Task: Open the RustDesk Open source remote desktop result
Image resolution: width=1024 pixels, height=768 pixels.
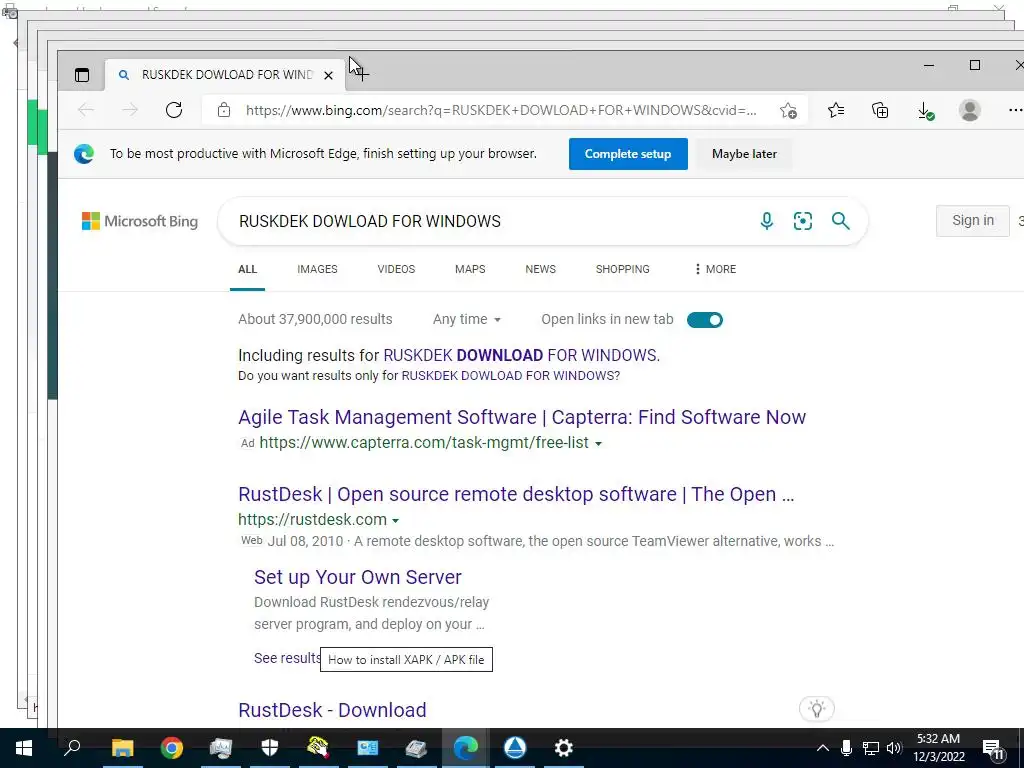Action: pos(516,494)
